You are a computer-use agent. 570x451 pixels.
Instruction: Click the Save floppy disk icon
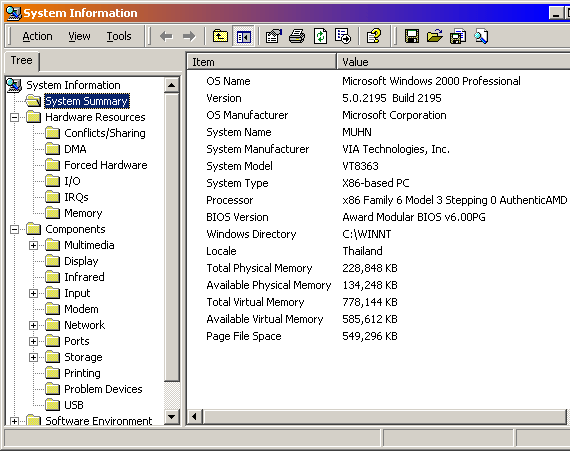point(412,36)
